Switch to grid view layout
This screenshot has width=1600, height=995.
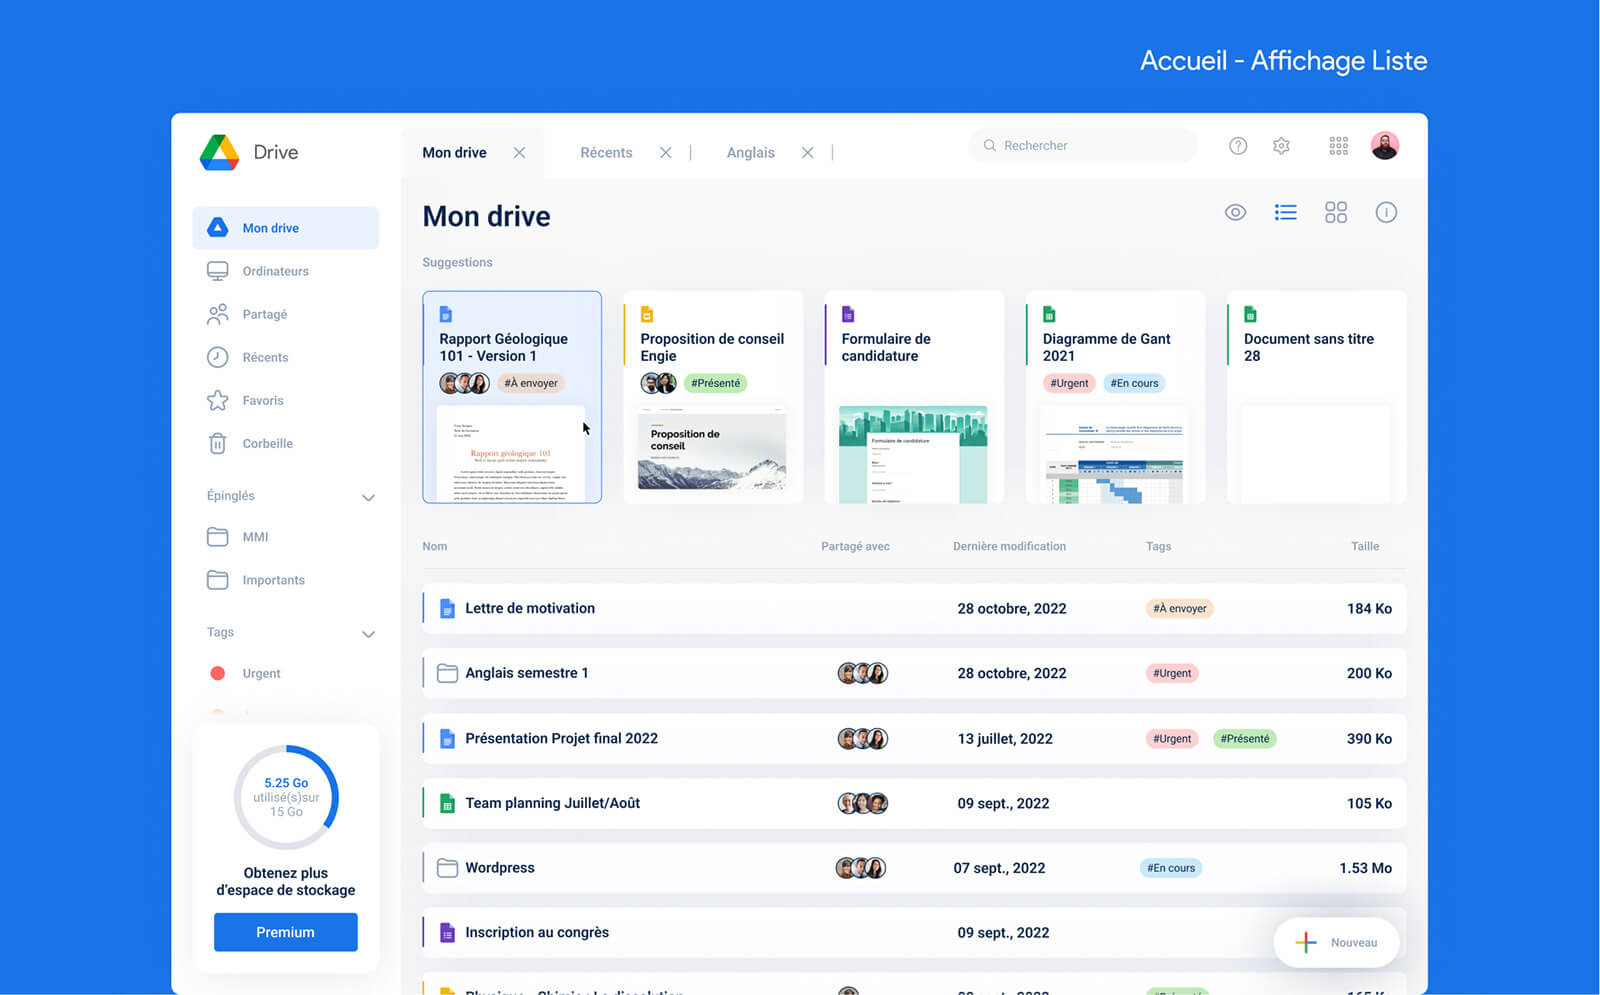pos(1336,212)
